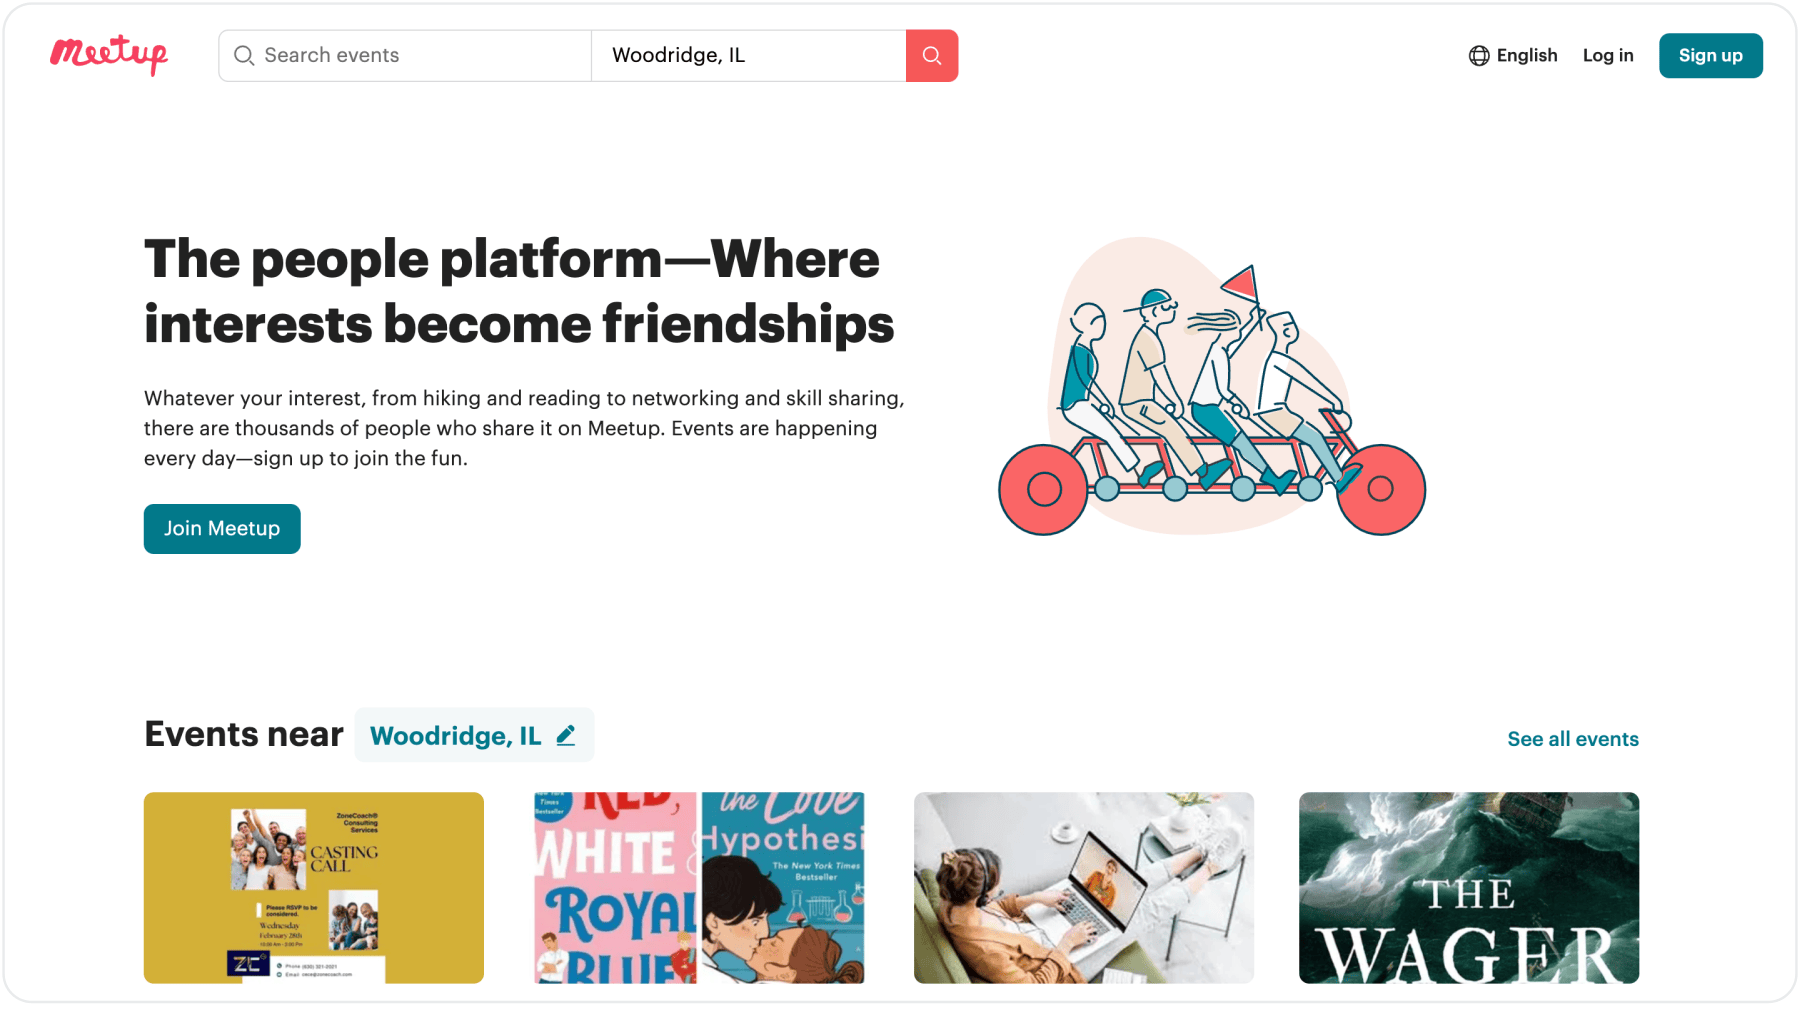Click the Meetup logo
Screen dimensions: 1800x1011
[108, 56]
